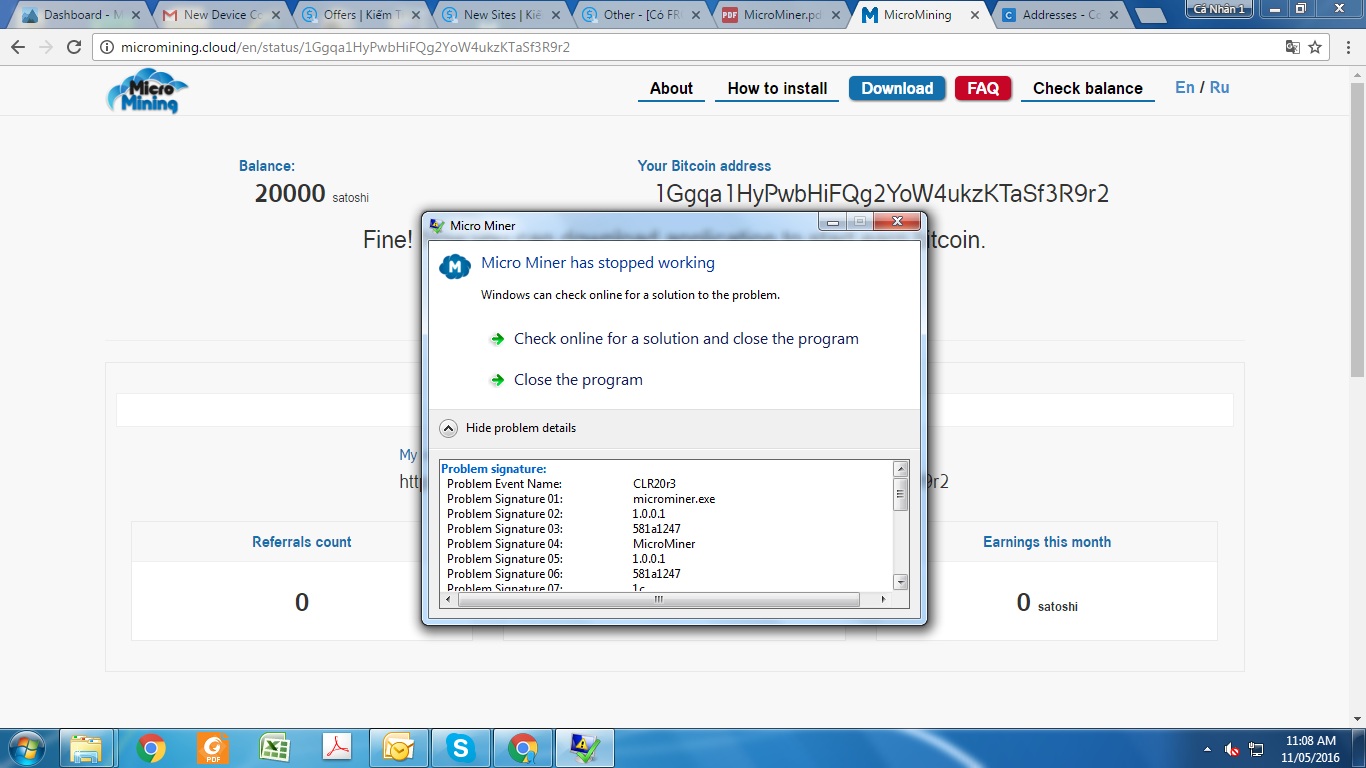Viewport: 1366px width, 768px height.
Task: Click the Hide problem details label
Action: coord(521,428)
